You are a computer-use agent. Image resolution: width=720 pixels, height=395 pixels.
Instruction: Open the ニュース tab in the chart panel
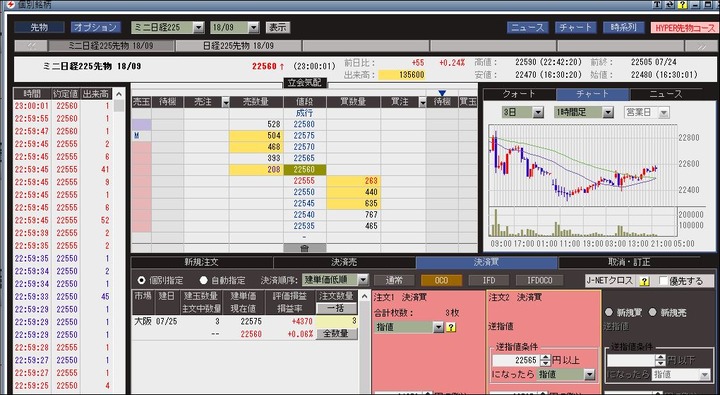[666, 94]
